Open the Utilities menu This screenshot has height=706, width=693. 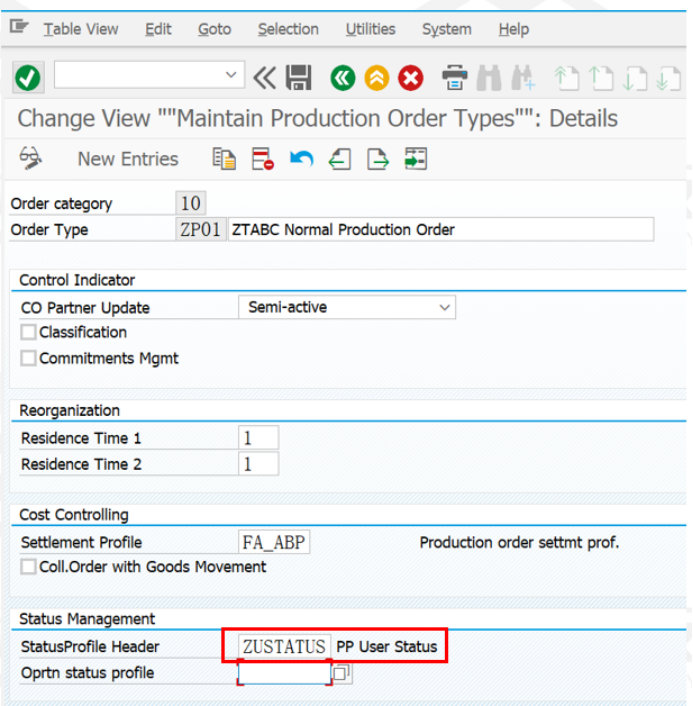coord(371,29)
